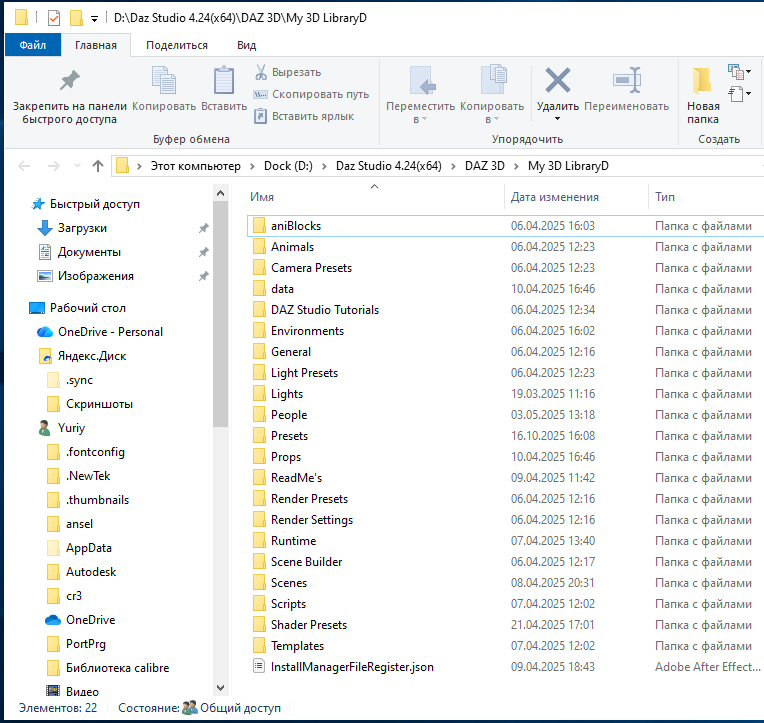Expand chevron after Daz Studio 4.24(x64) breadcrumb

tap(454, 166)
